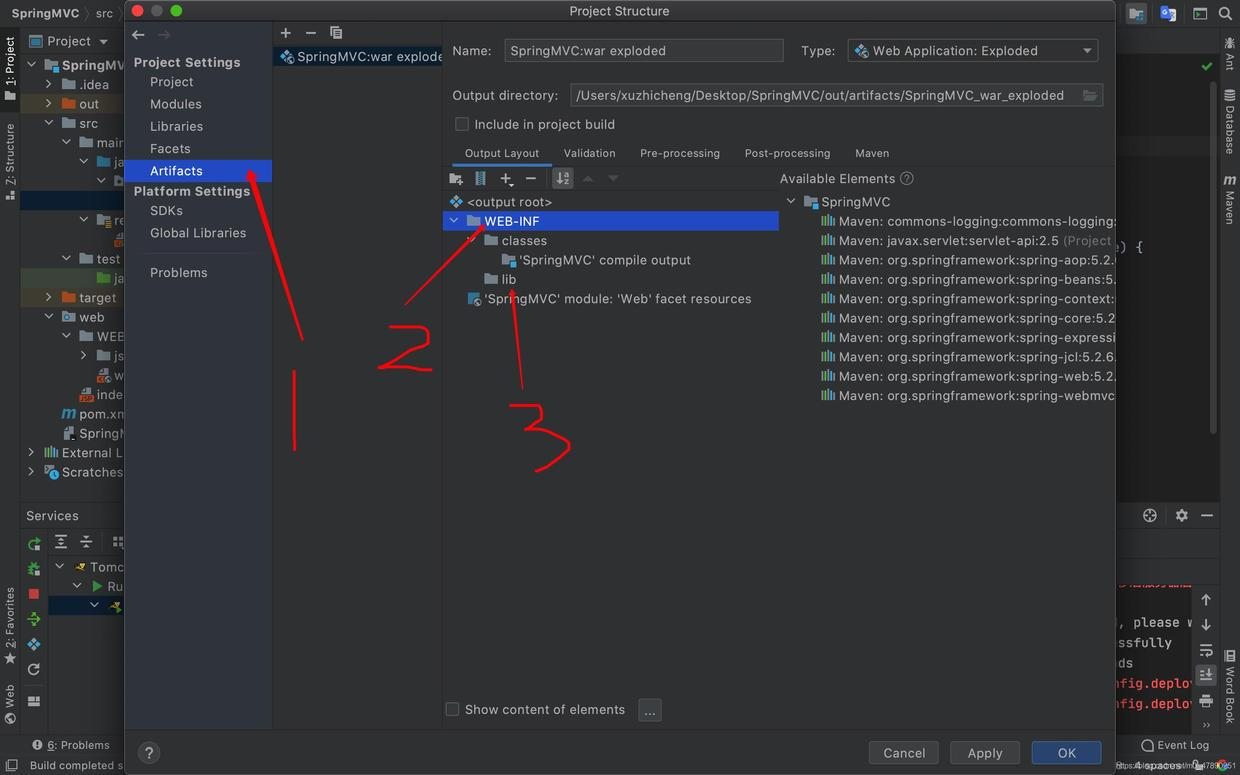Viewport: 1240px width, 775px height.
Task: Click Available Elements help icon
Action: point(907,179)
